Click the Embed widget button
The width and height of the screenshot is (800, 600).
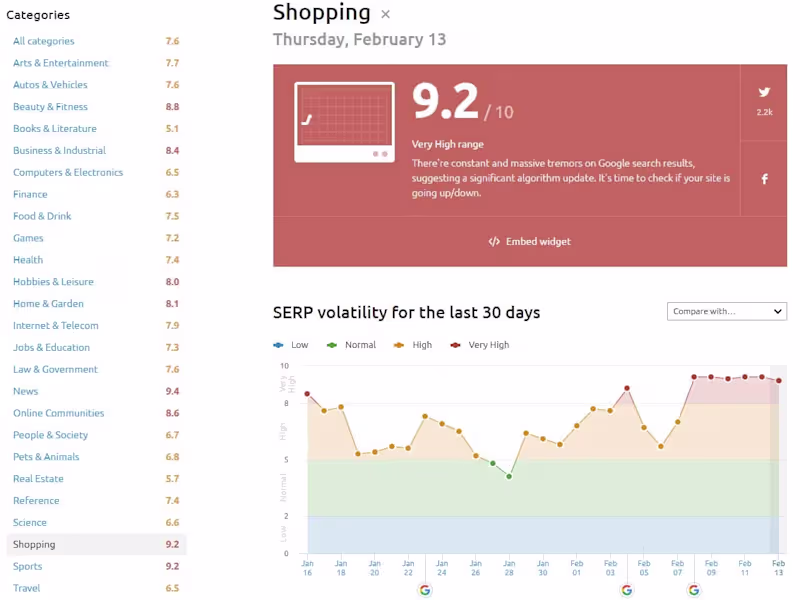(529, 242)
